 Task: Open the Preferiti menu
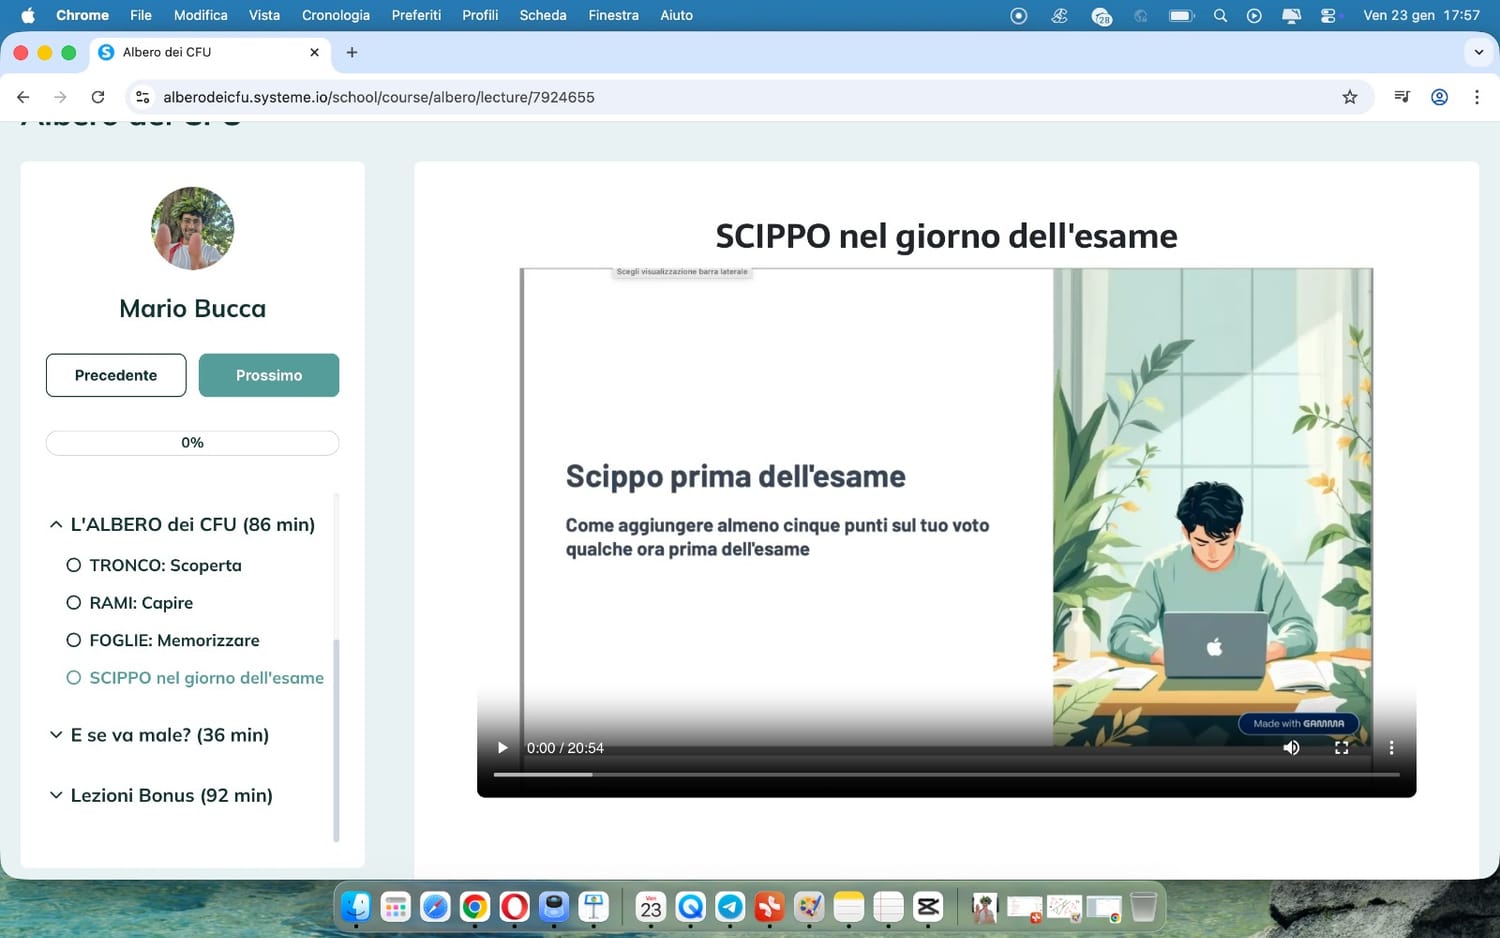click(x=416, y=15)
